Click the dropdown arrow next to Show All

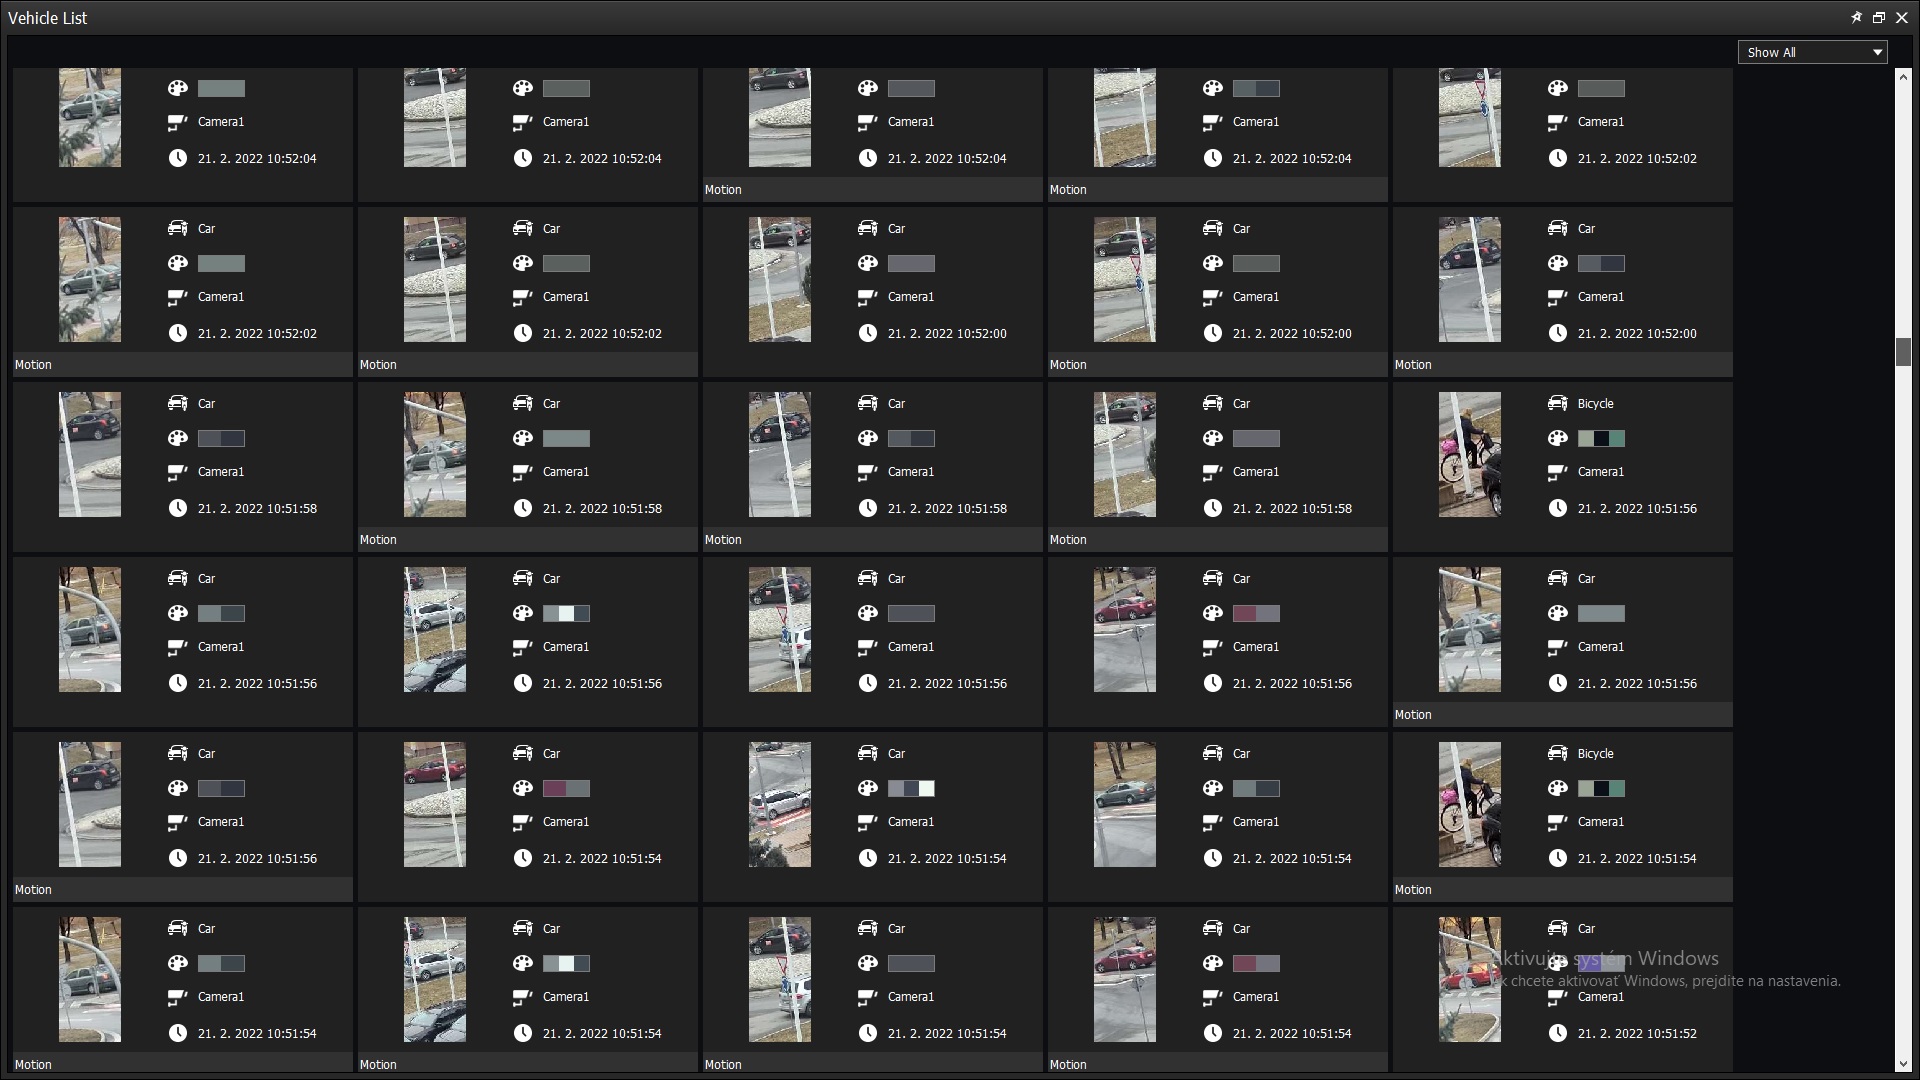[x=1877, y=52]
